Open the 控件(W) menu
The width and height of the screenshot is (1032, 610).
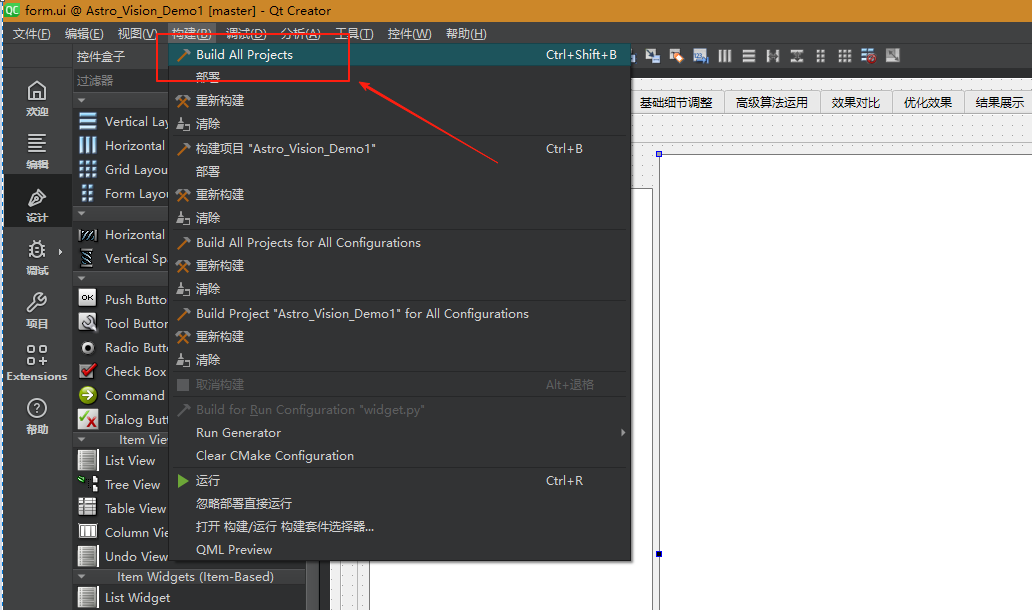tap(409, 34)
